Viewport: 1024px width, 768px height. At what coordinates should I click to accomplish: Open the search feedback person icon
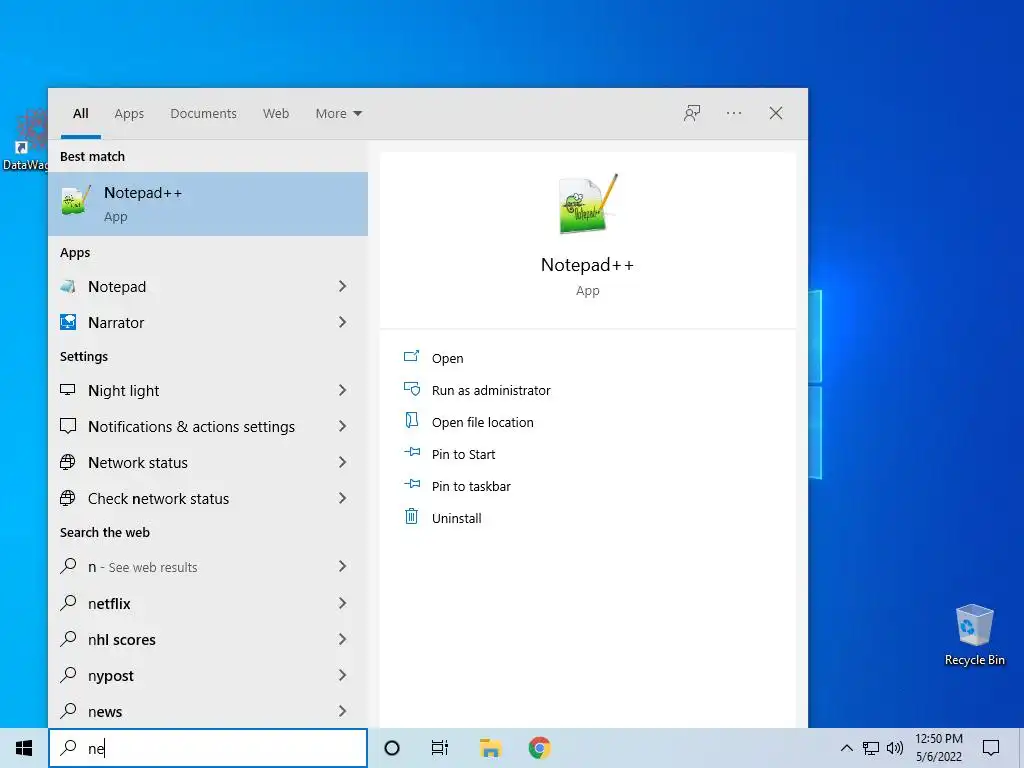pyautogui.click(x=692, y=113)
